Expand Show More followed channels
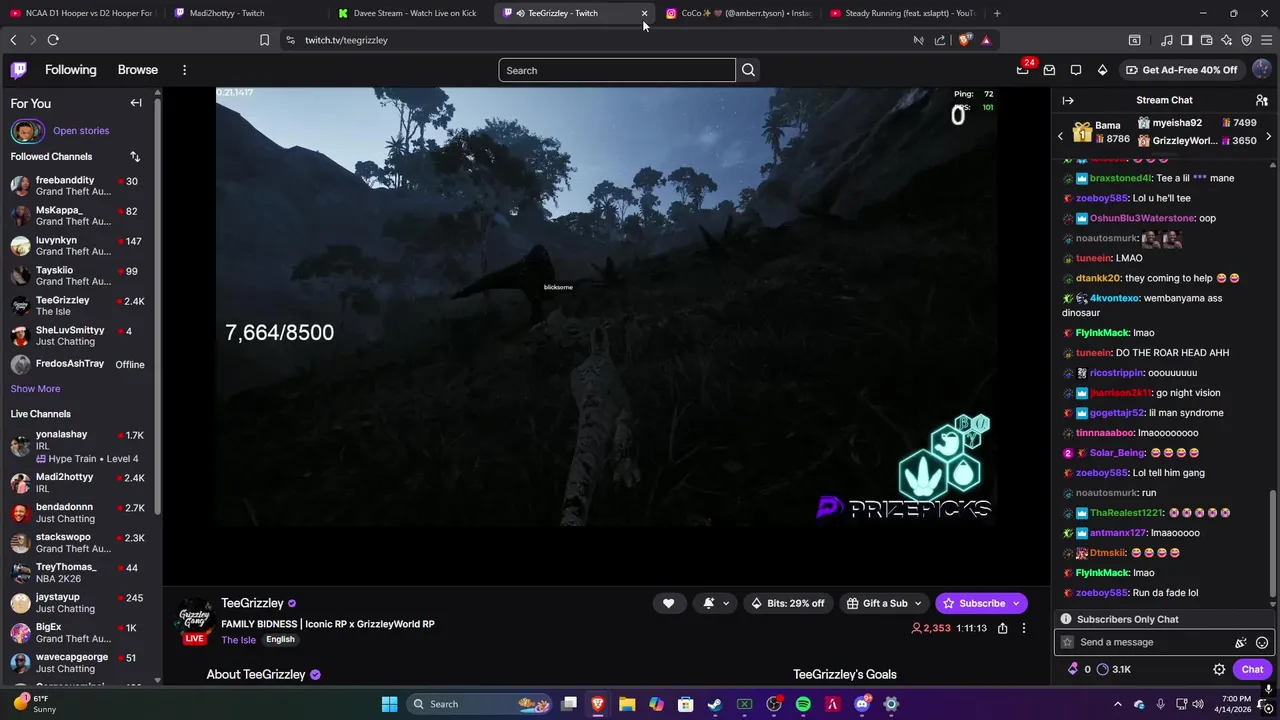 35,388
